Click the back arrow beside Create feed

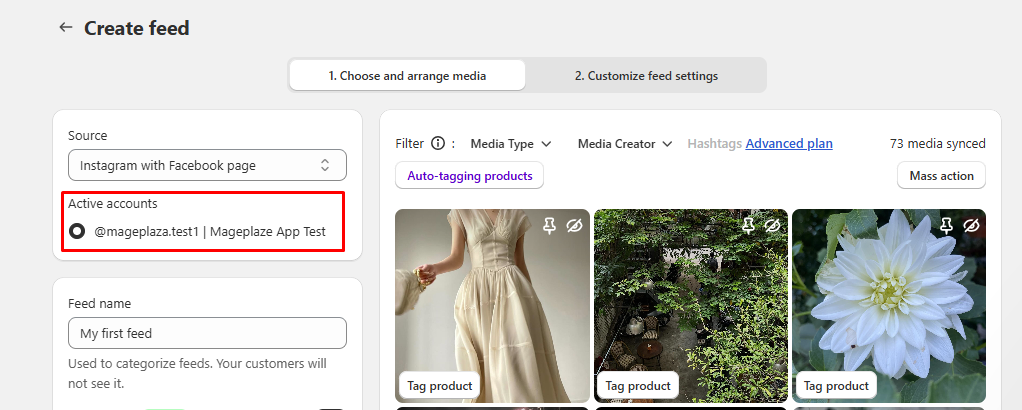pyautogui.click(x=66, y=28)
